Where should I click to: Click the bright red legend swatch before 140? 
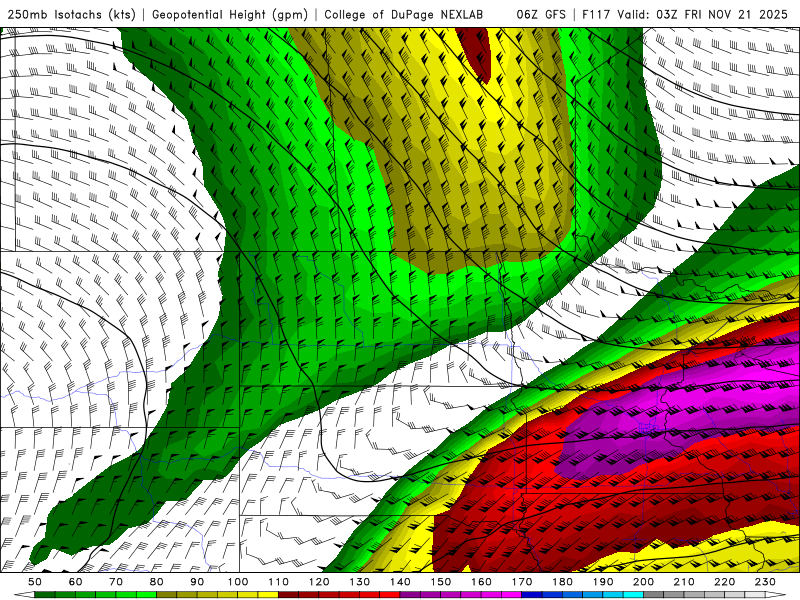tap(390, 594)
